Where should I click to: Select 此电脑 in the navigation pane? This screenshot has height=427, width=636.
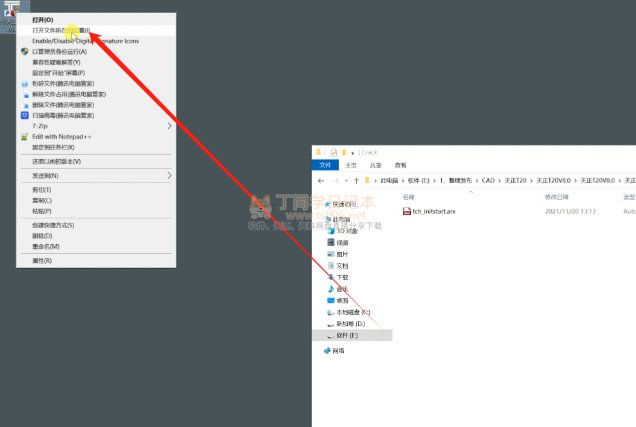(x=338, y=219)
